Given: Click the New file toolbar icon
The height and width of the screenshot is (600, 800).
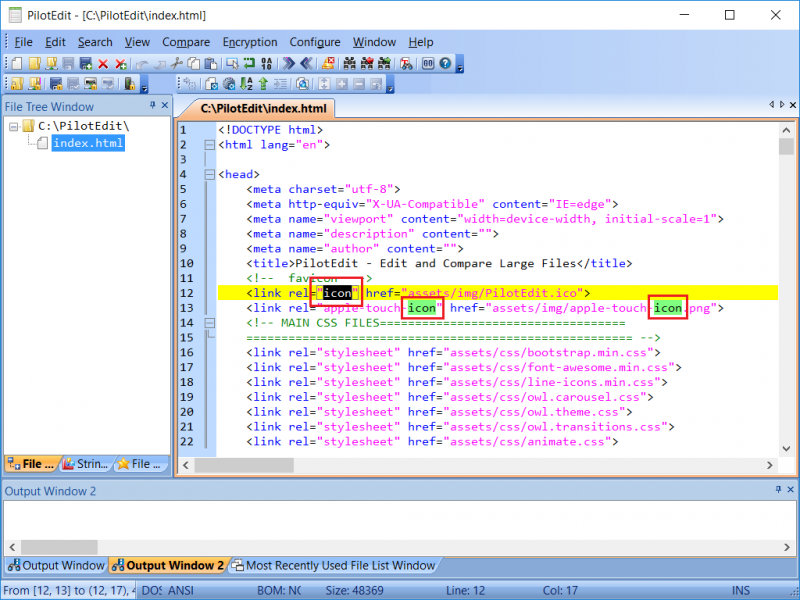Looking at the screenshot, I should (x=16, y=63).
